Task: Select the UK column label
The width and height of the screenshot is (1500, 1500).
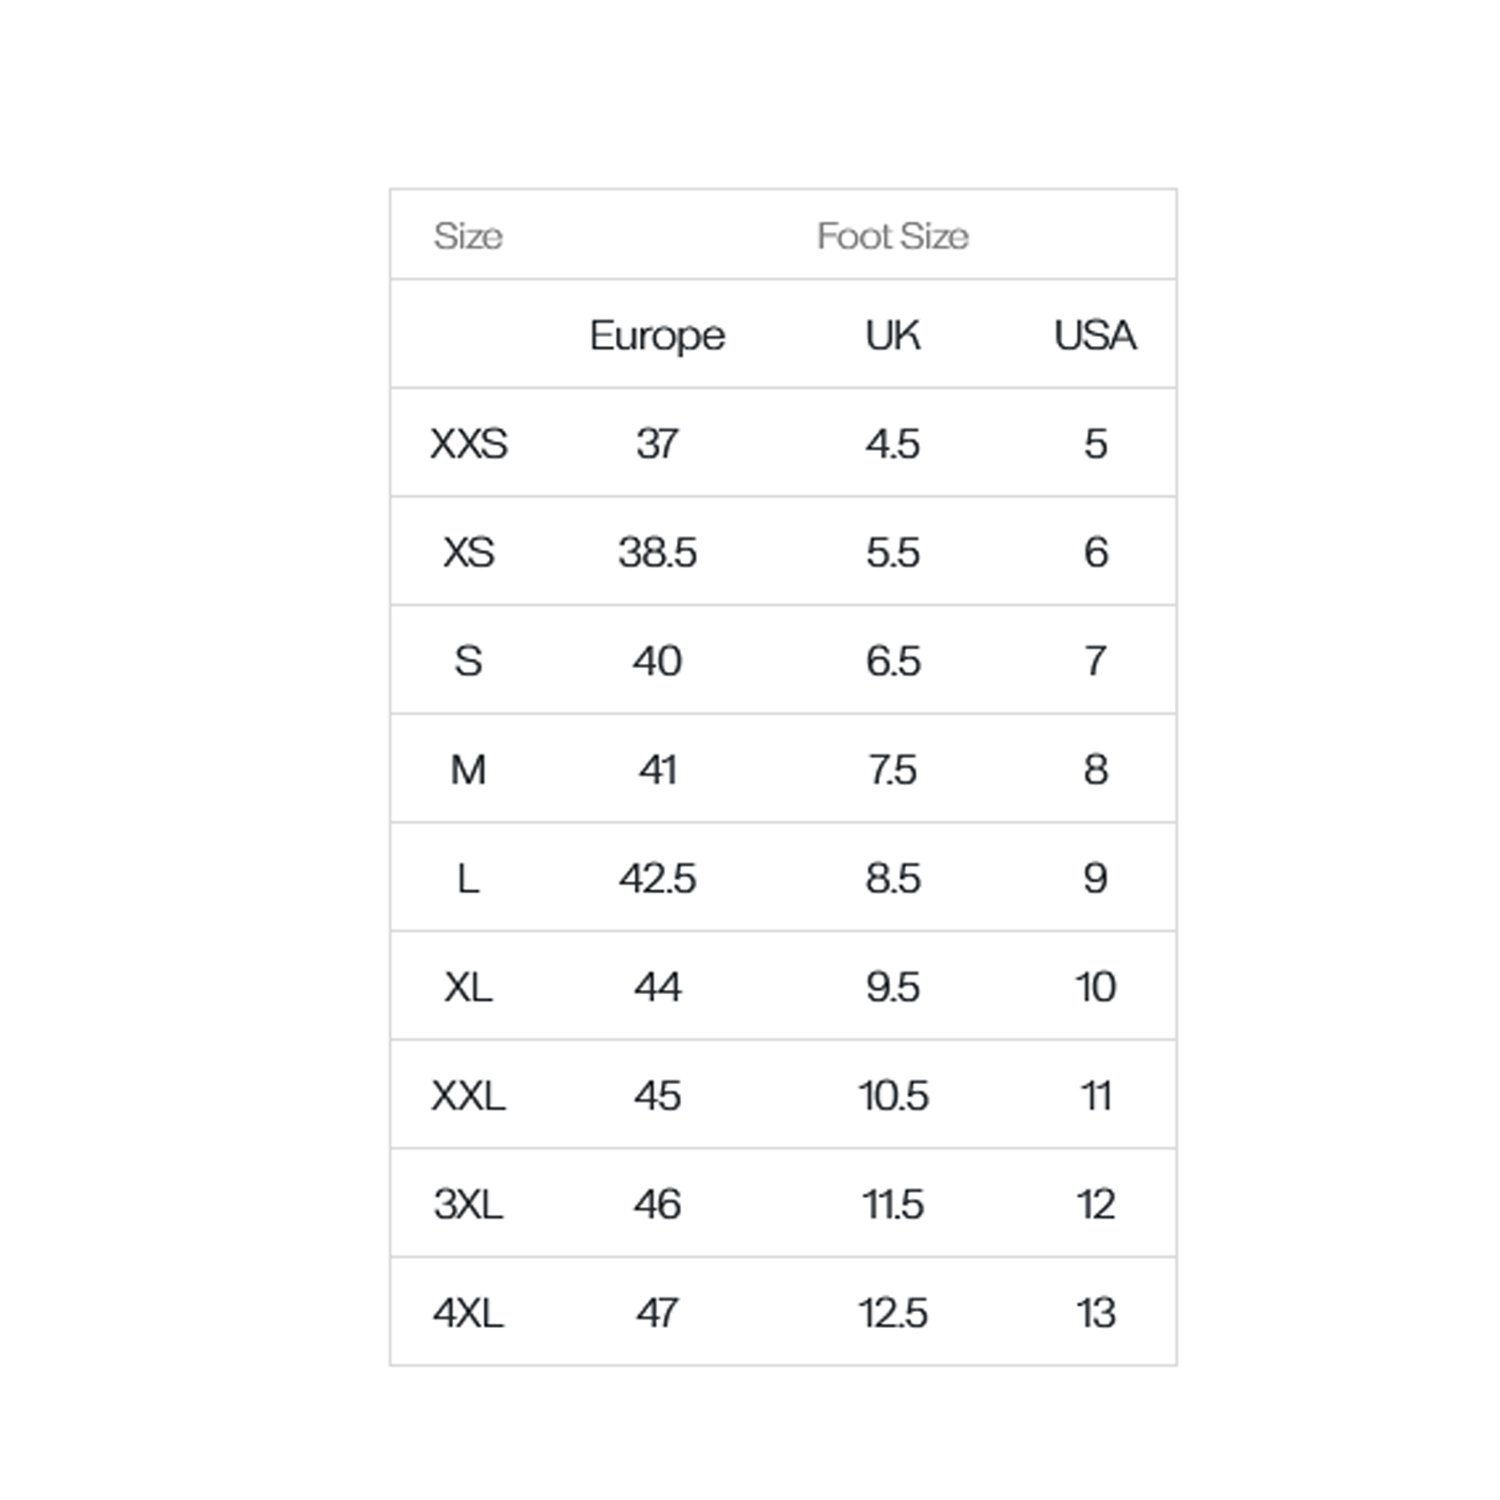Action: pyautogui.click(x=893, y=335)
